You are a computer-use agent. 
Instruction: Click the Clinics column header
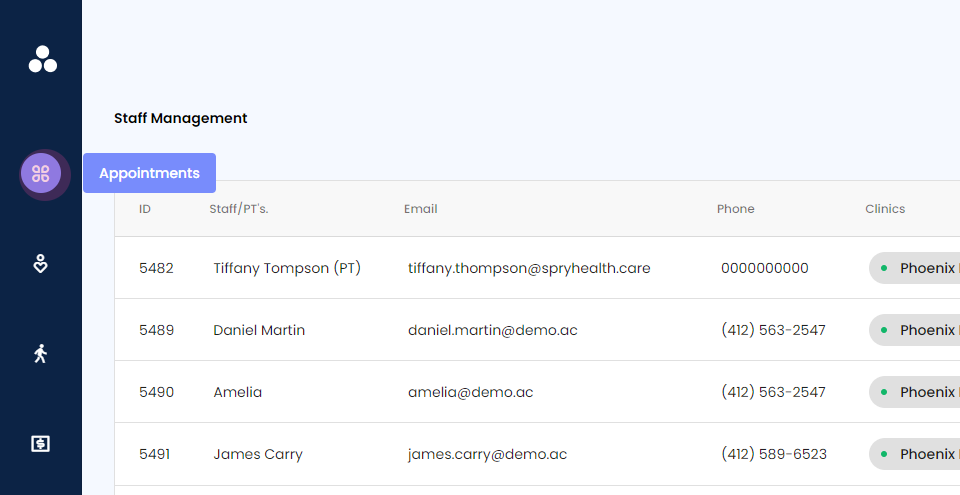pyautogui.click(x=885, y=209)
